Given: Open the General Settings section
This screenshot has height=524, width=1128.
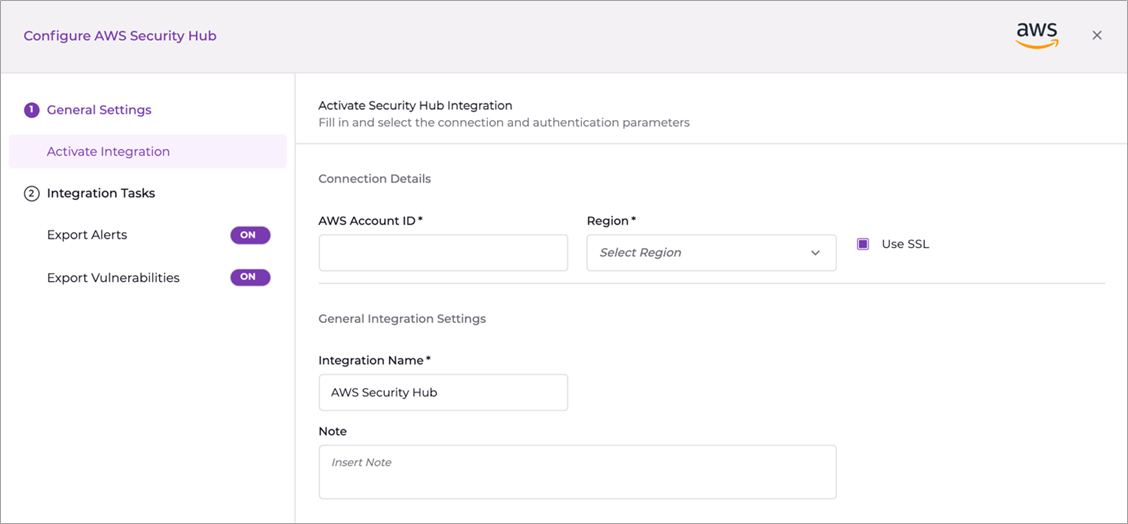Looking at the screenshot, I should [99, 110].
